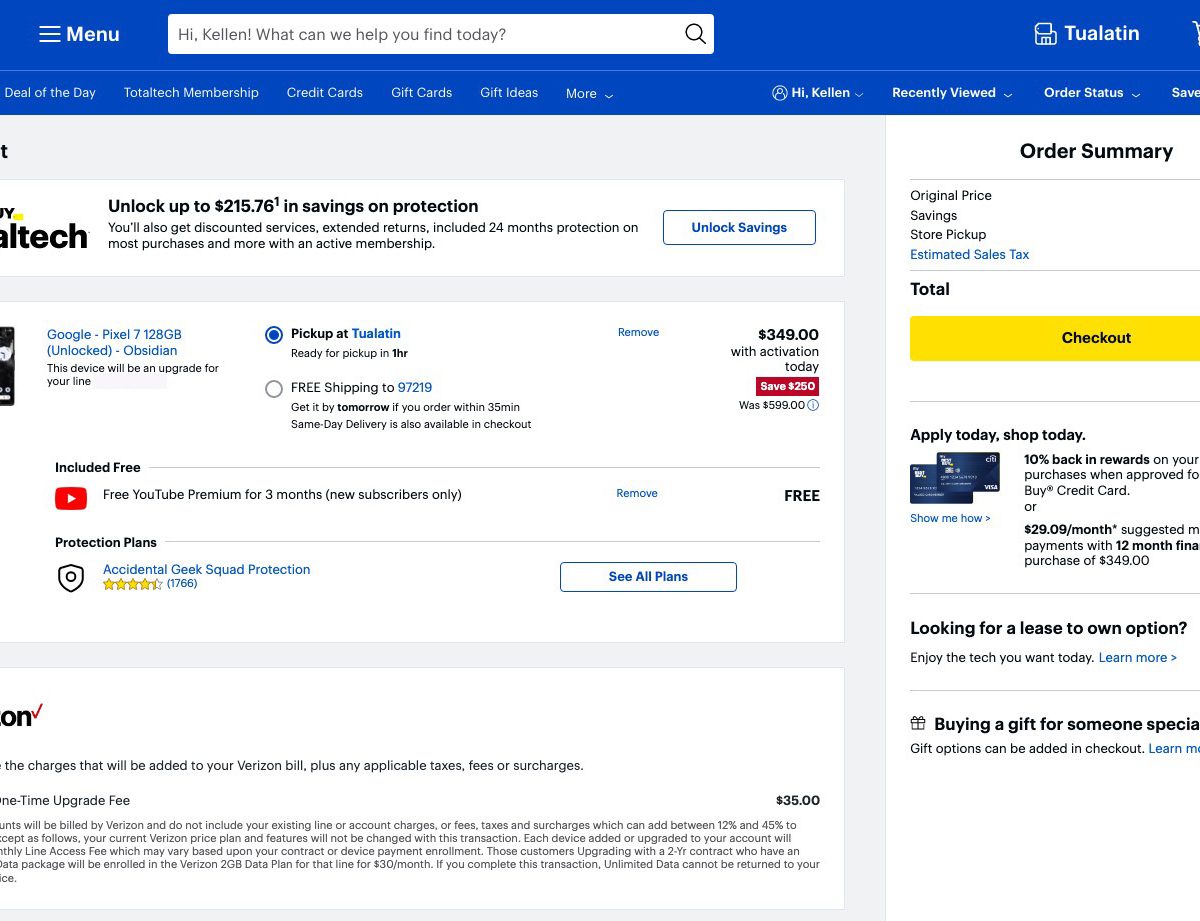Click the Geek Squad shield icon
Viewport: 1200px width, 921px height.
(x=71, y=577)
